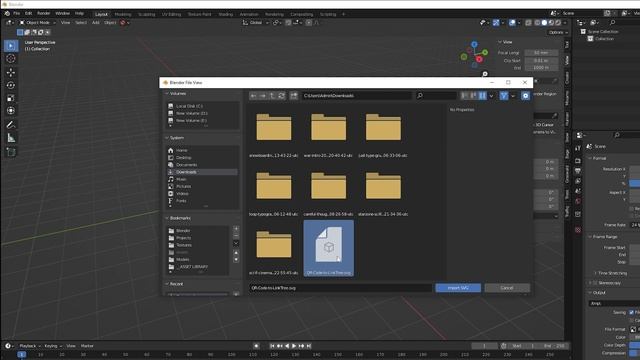Viewport: 640px width, 360px height.
Task: Select the Annotate tool
Action: click(x=11, y=125)
